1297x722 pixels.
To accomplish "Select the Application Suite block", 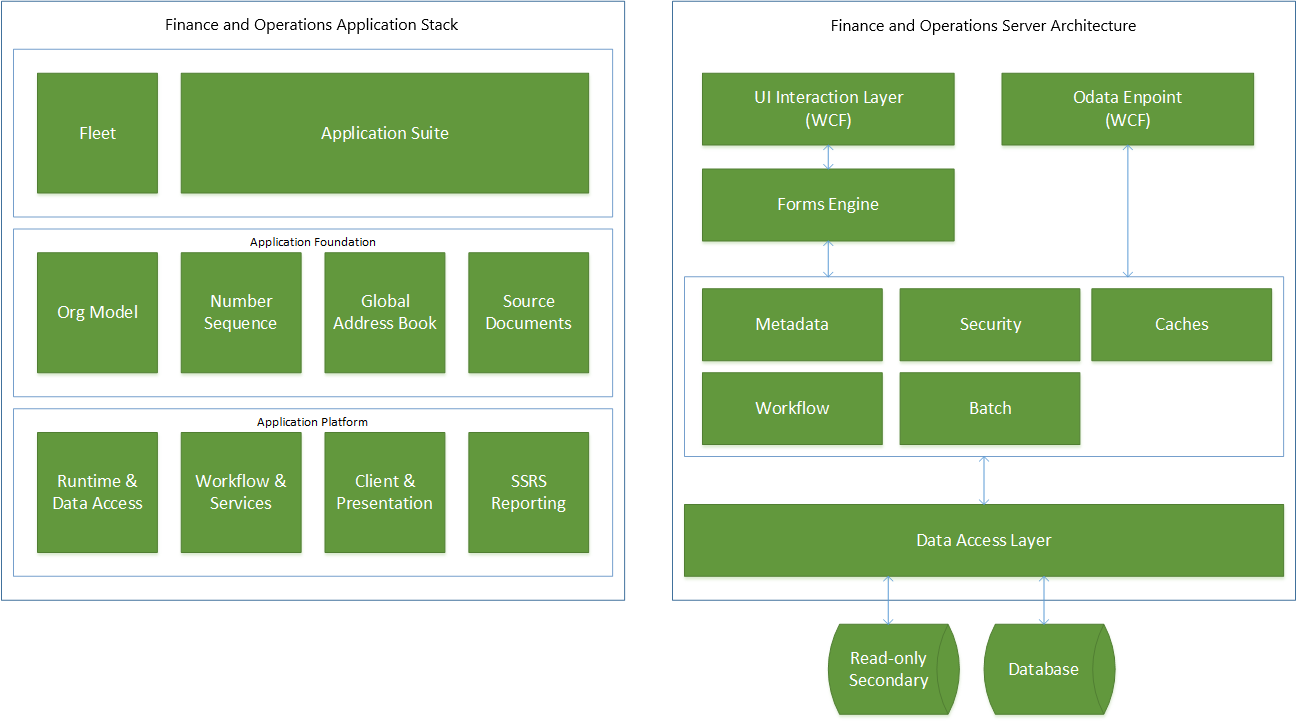I will (384, 133).
